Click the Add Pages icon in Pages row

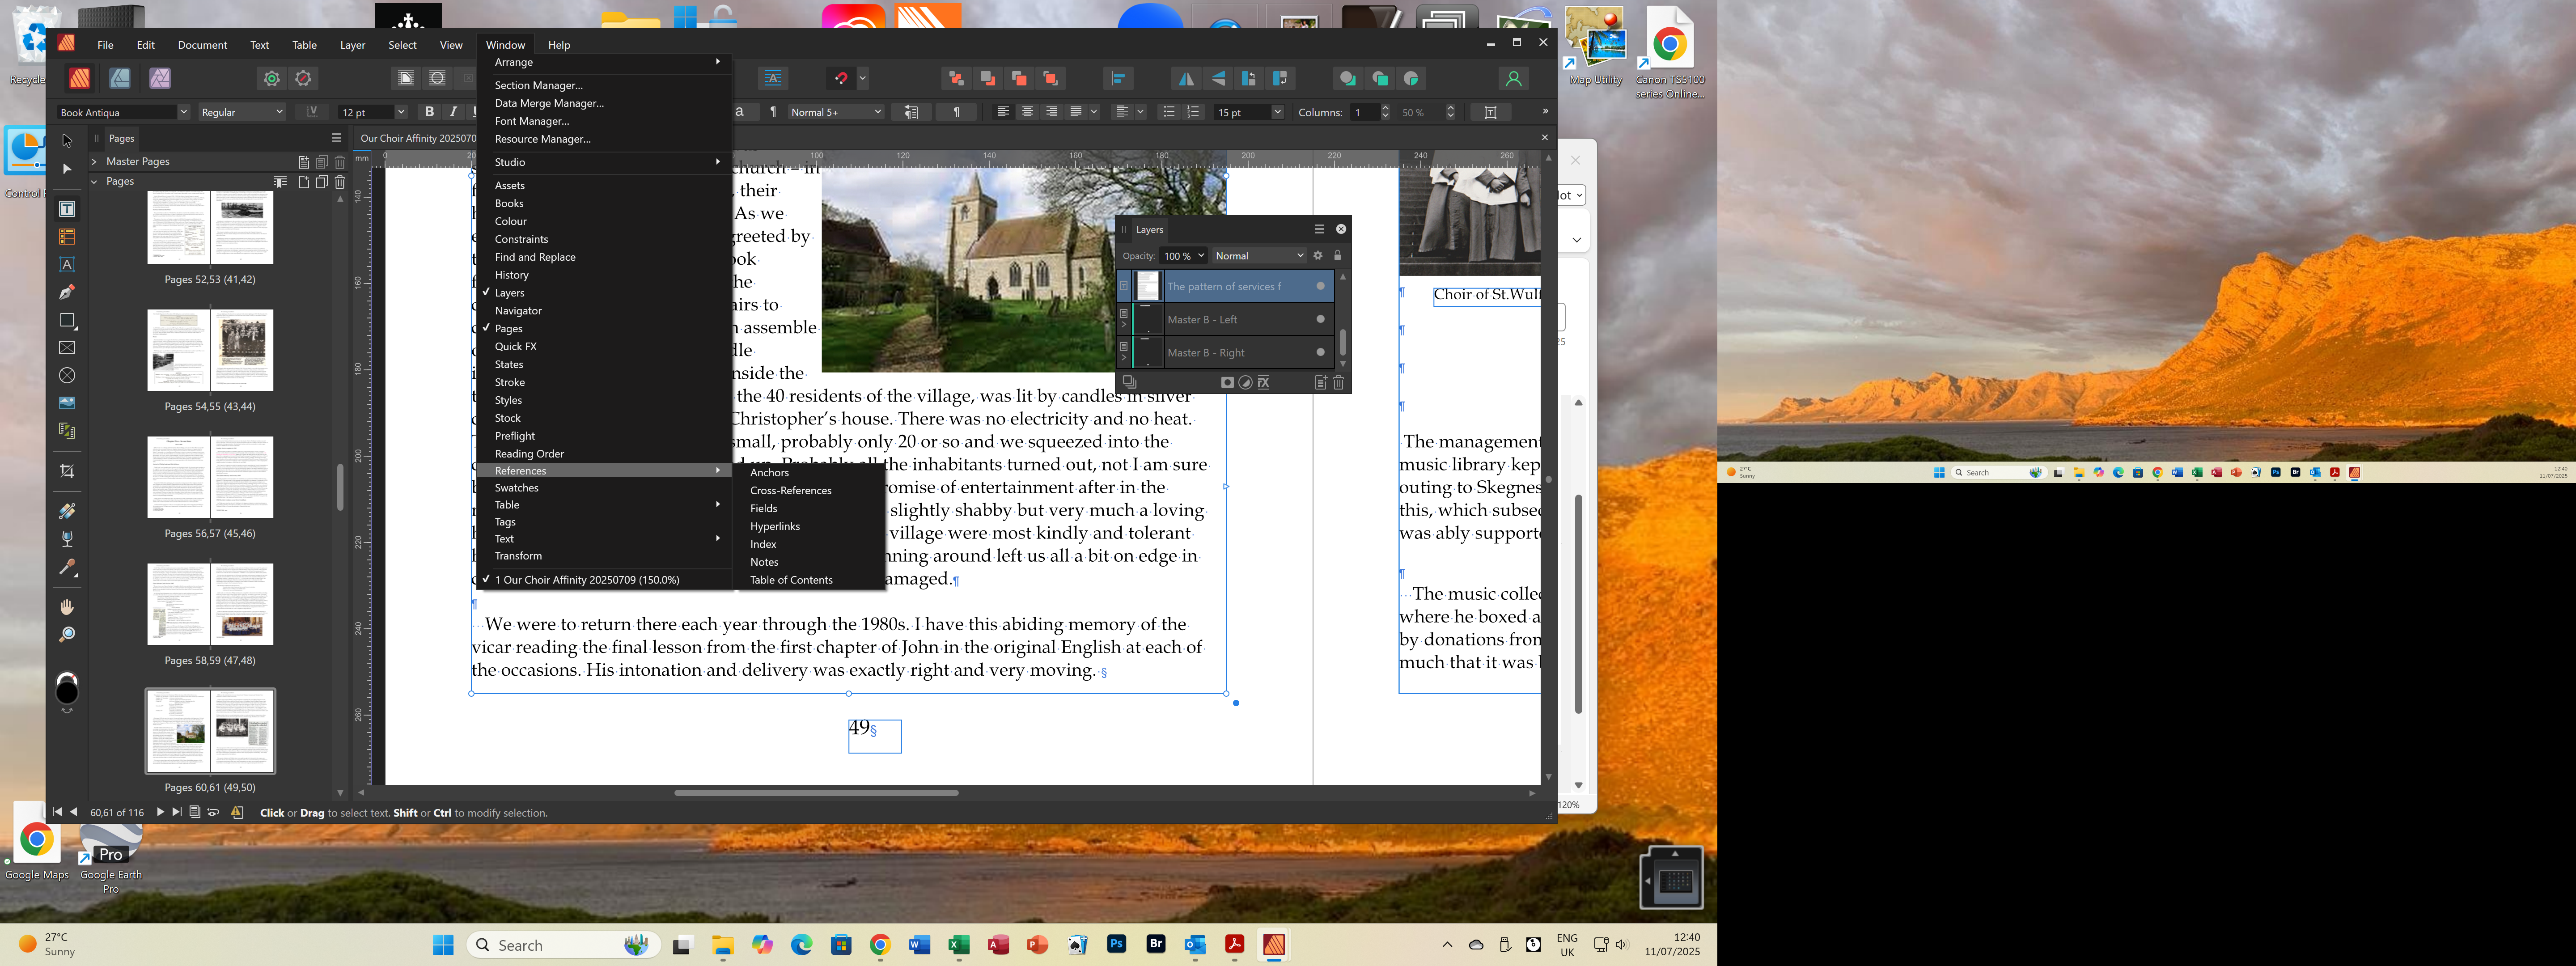point(304,182)
